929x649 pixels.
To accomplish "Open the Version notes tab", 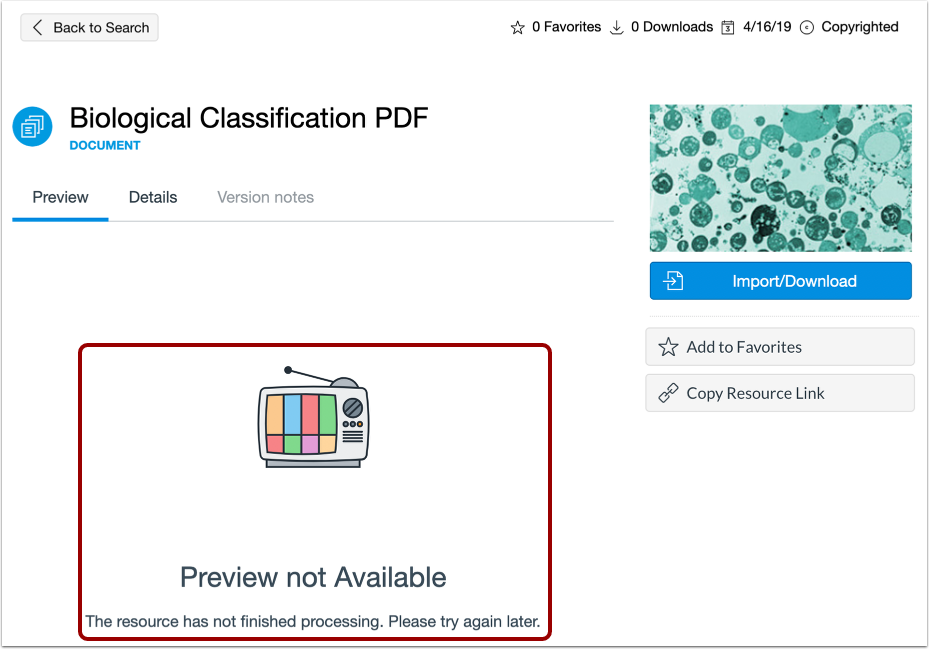I will 264,197.
